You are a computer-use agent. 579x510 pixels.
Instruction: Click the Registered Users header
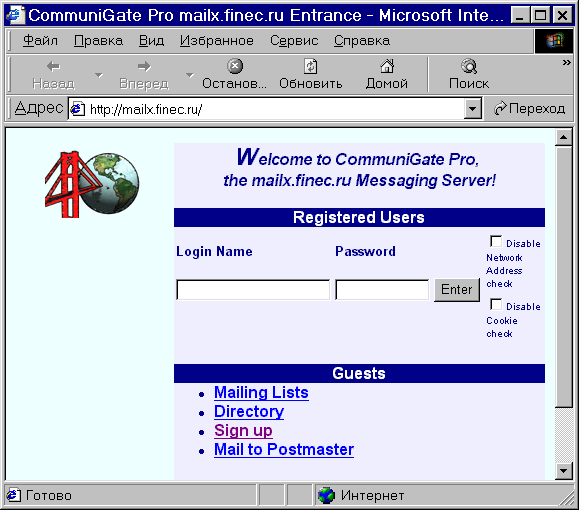[359, 218]
